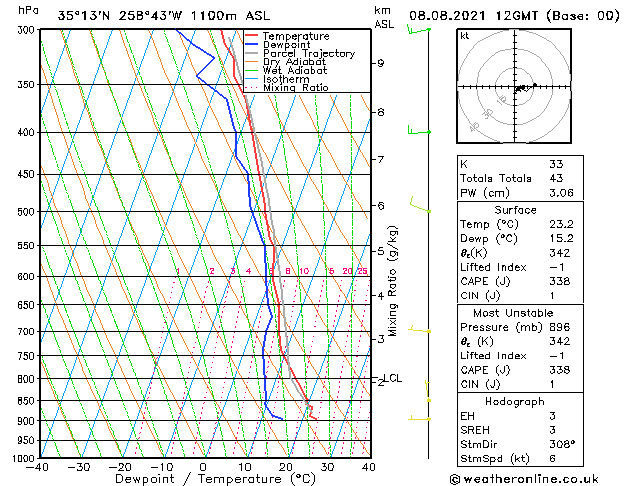
Task: Click the StmDir value 308°
Action: tap(562, 443)
